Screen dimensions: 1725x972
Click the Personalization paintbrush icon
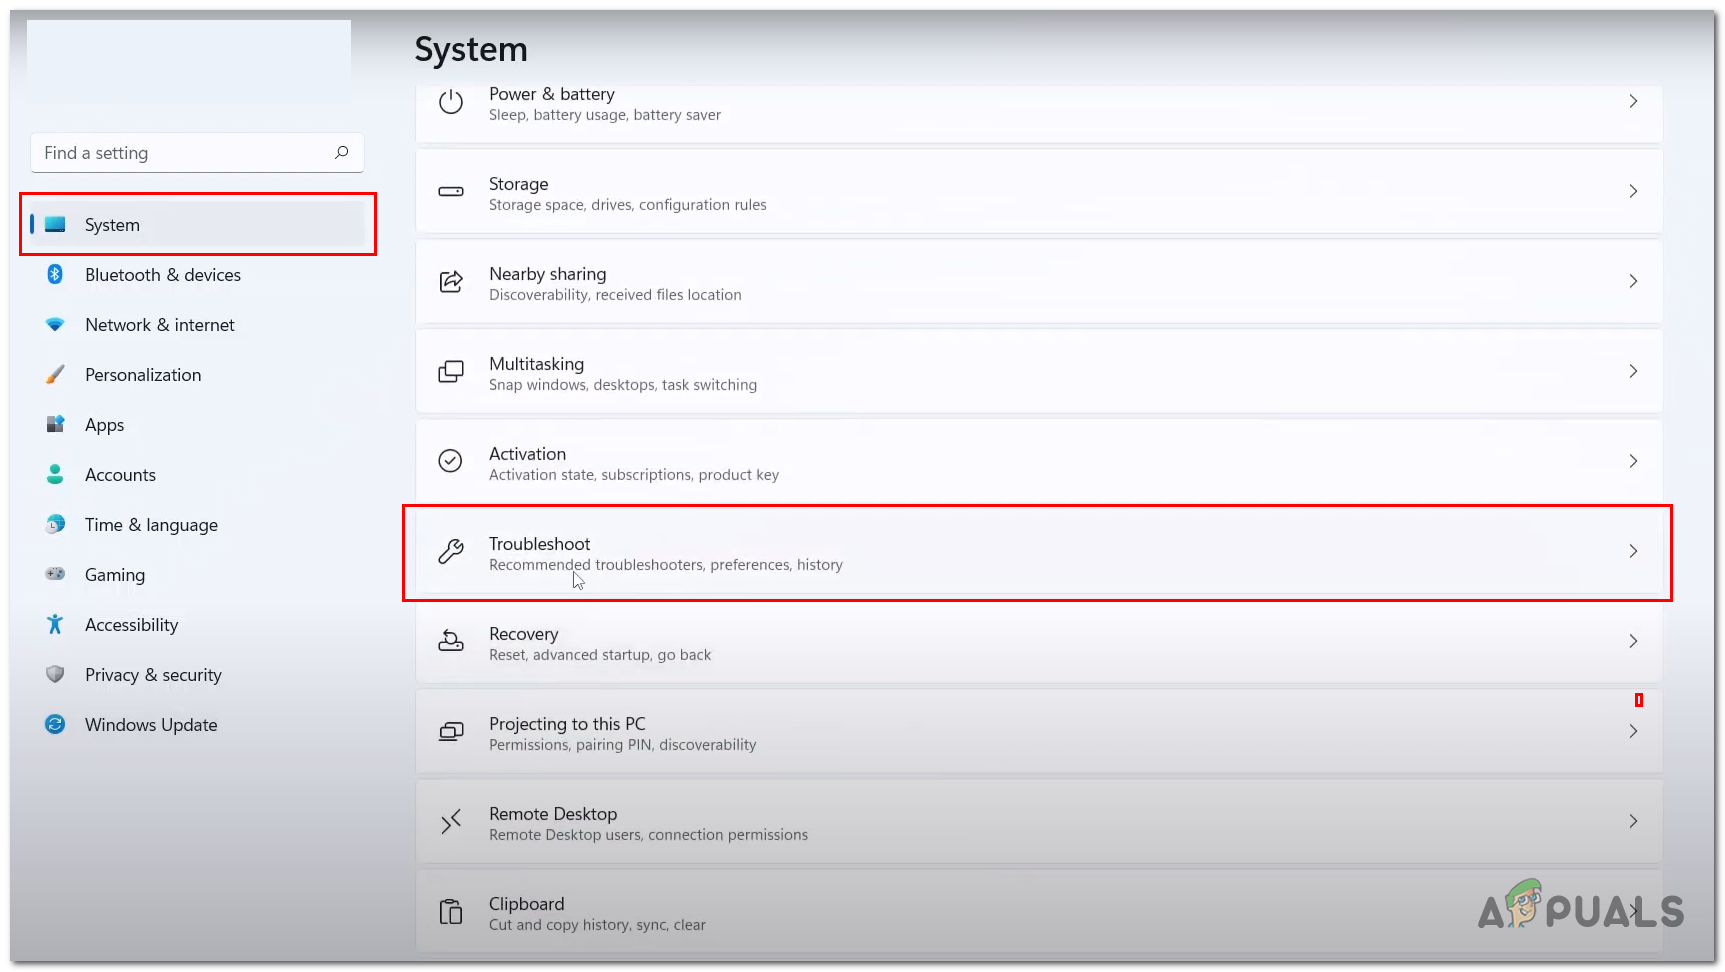(x=55, y=375)
